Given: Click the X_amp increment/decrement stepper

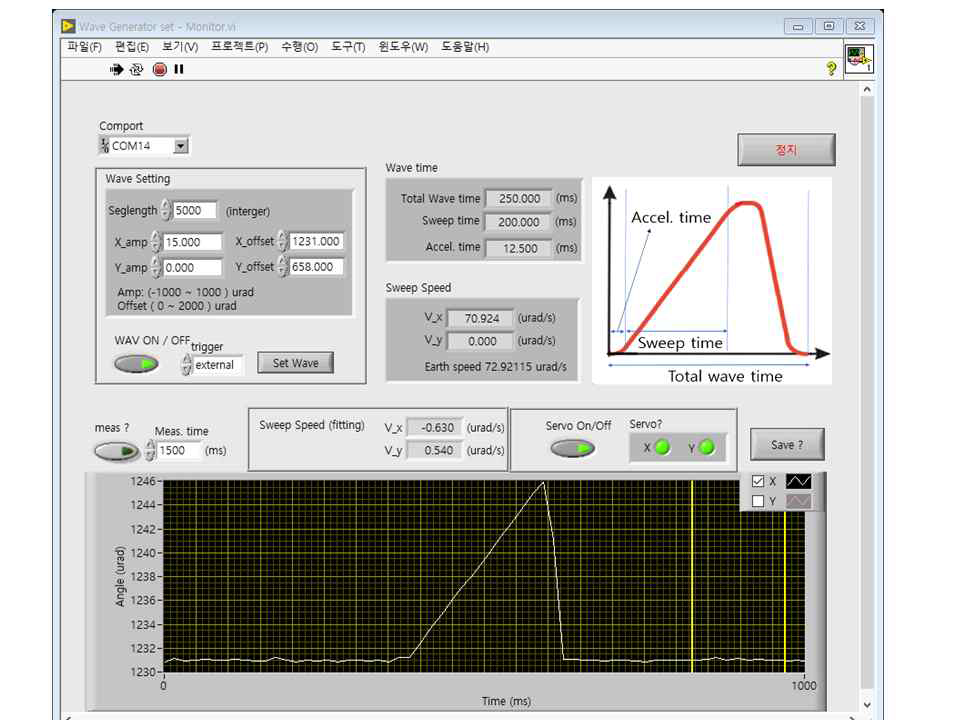Looking at the screenshot, I should point(156,242).
